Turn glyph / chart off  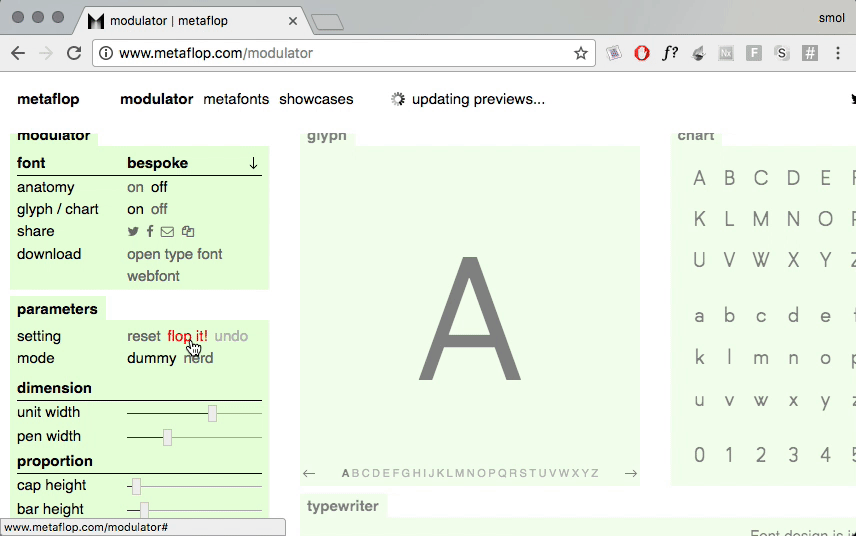click(x=159, y=209)
